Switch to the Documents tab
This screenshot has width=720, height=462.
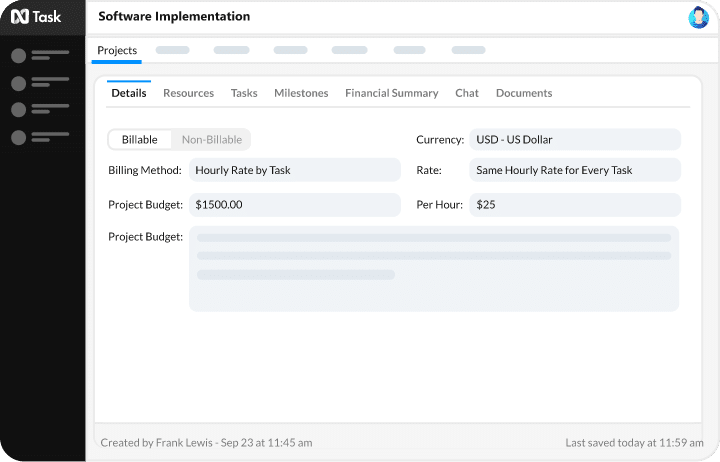tap(524, 93)
